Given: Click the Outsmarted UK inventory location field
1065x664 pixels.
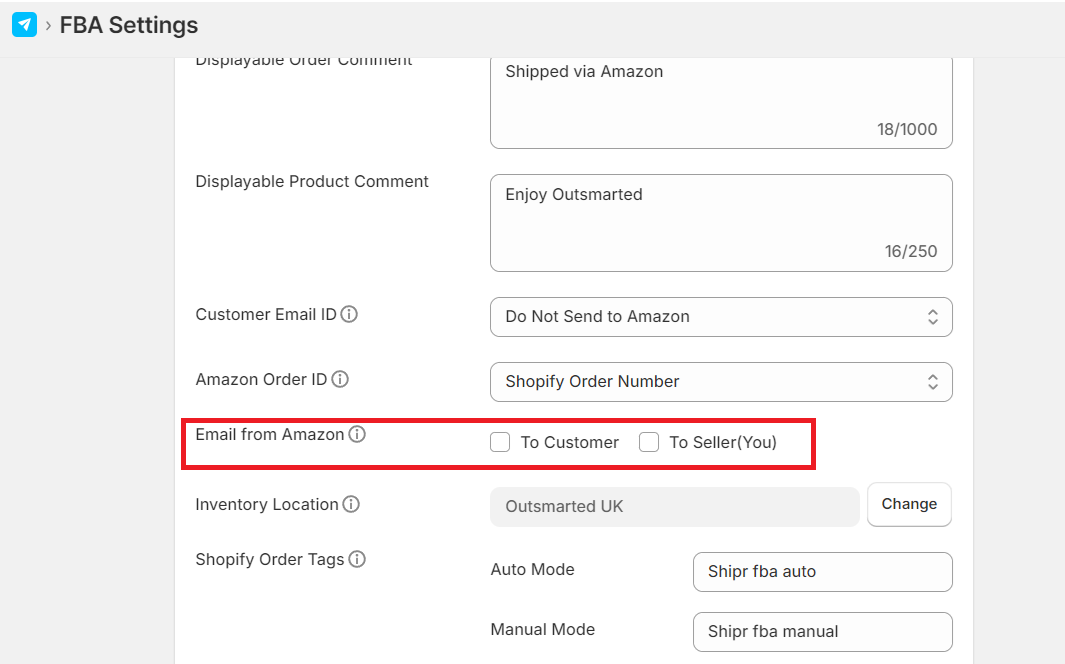Looking at the screenshot, I should pyautogui.click(x=674, y=507).
